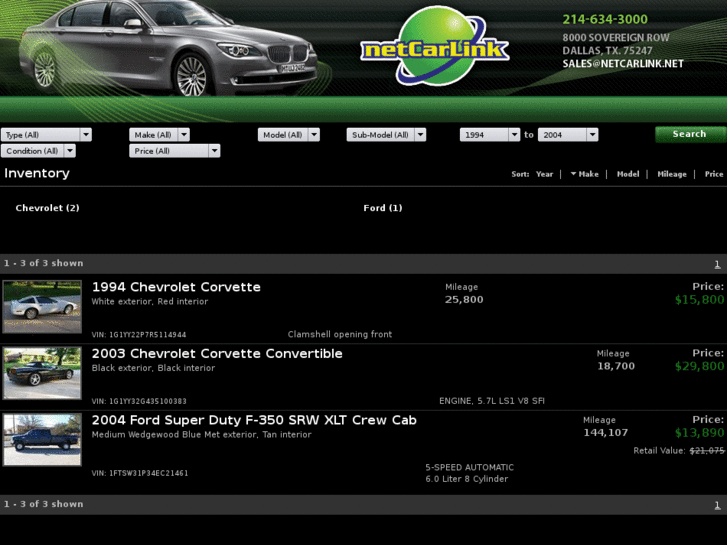
Task: Click the $13,890 Ford price
Action: 699,433
